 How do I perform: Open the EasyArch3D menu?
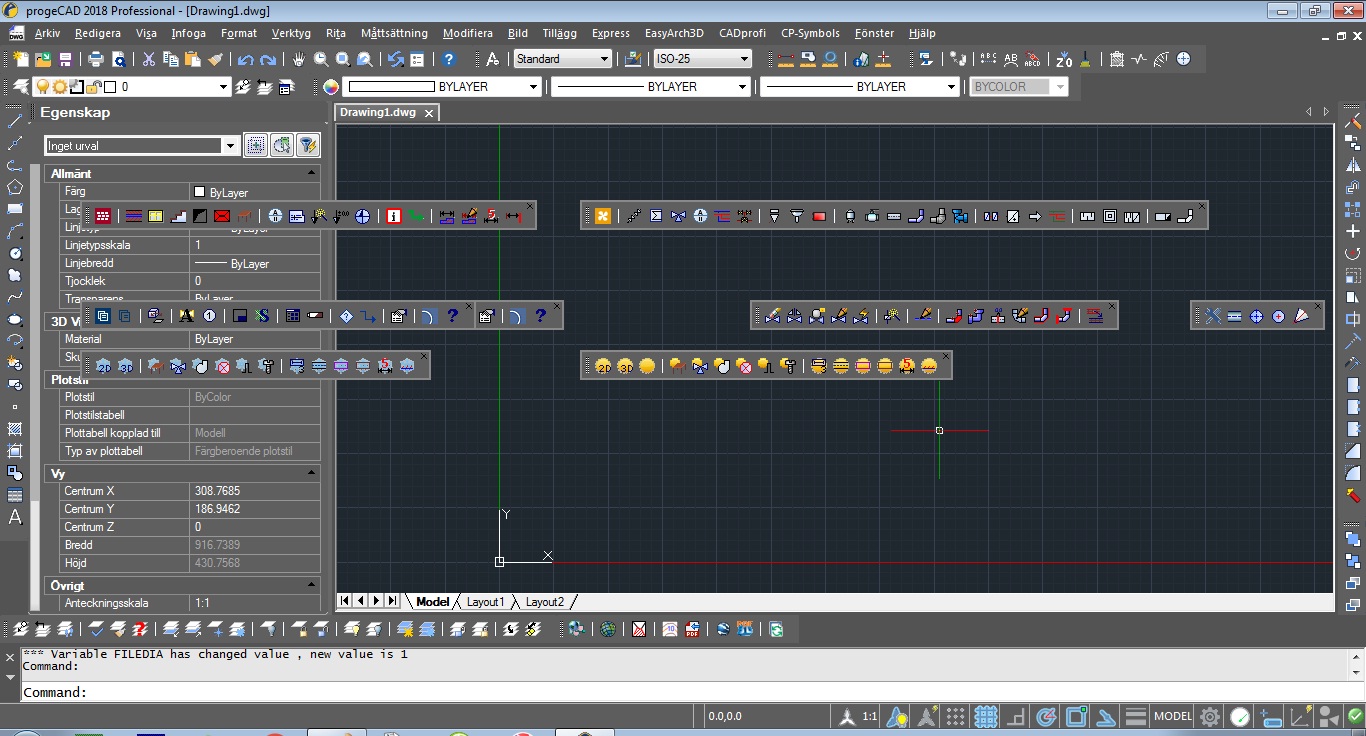pyautogui.click(x=676, y=33)
